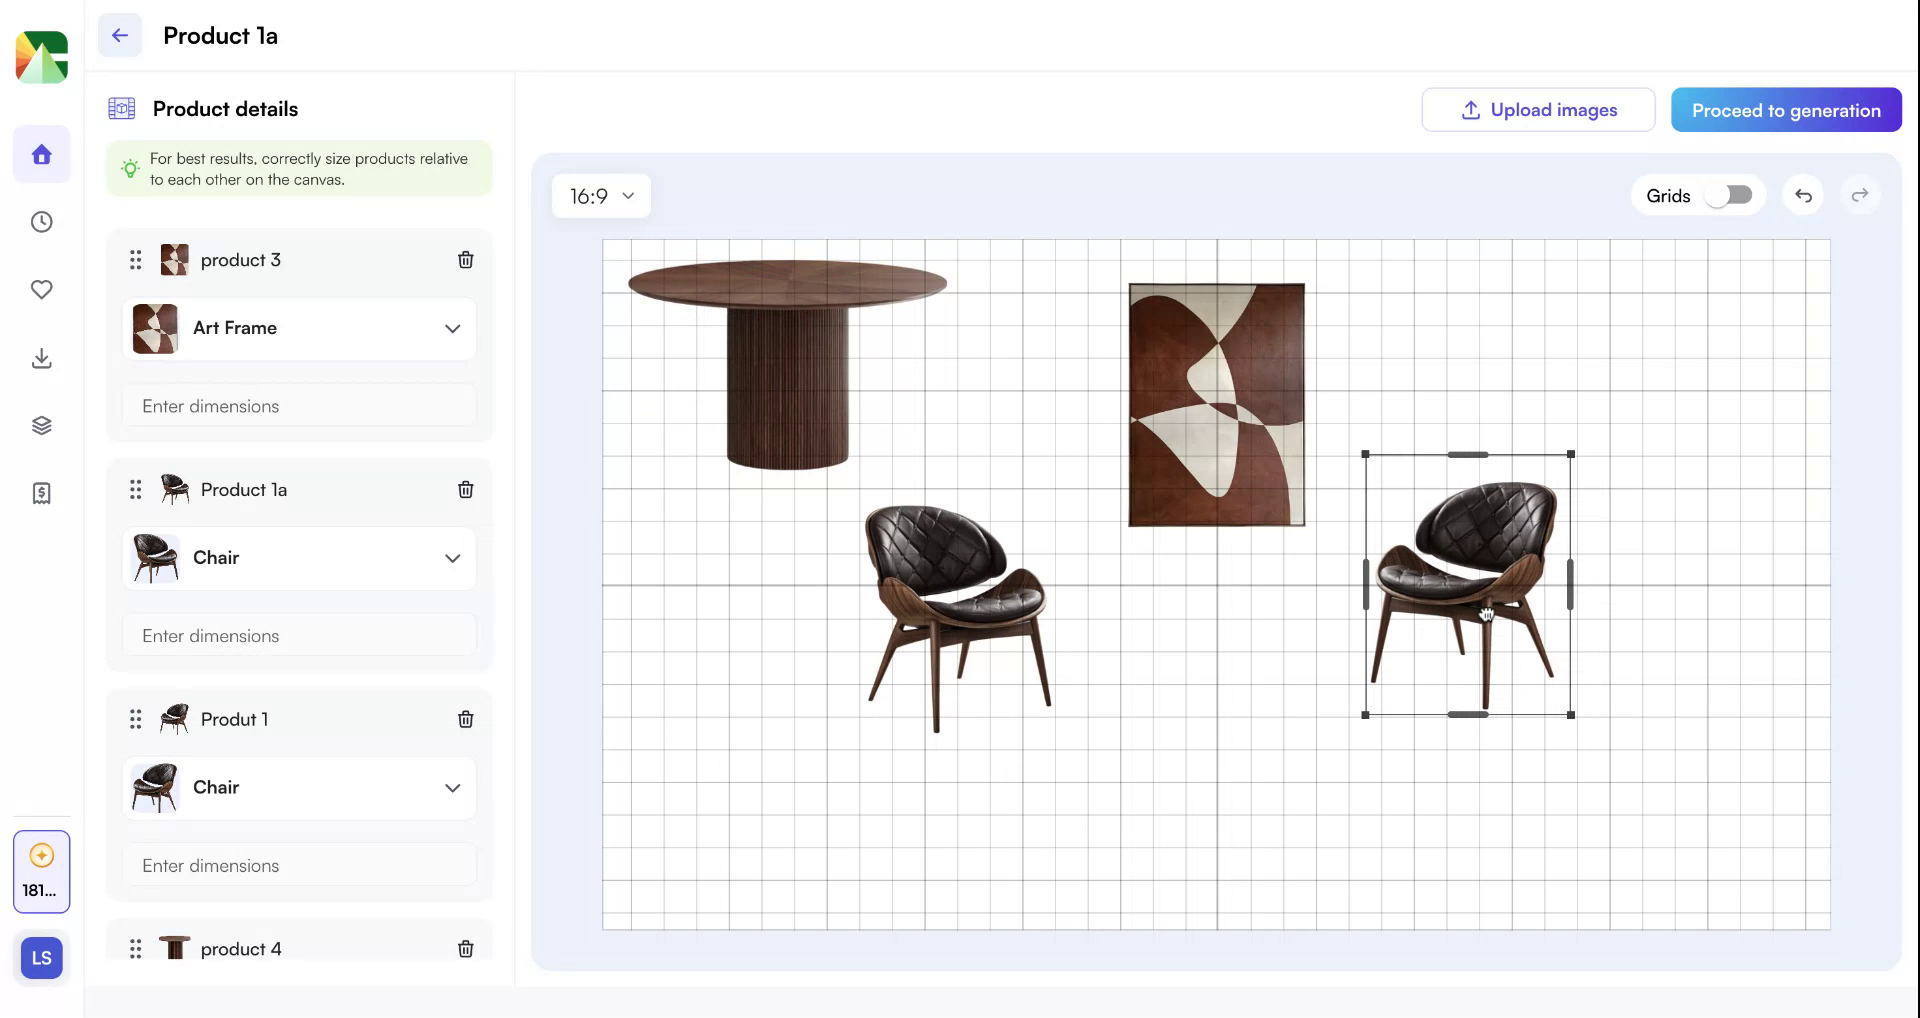Redo the last canvas action
The height and width of the screenshot is (1018, 1920).
1859,195
